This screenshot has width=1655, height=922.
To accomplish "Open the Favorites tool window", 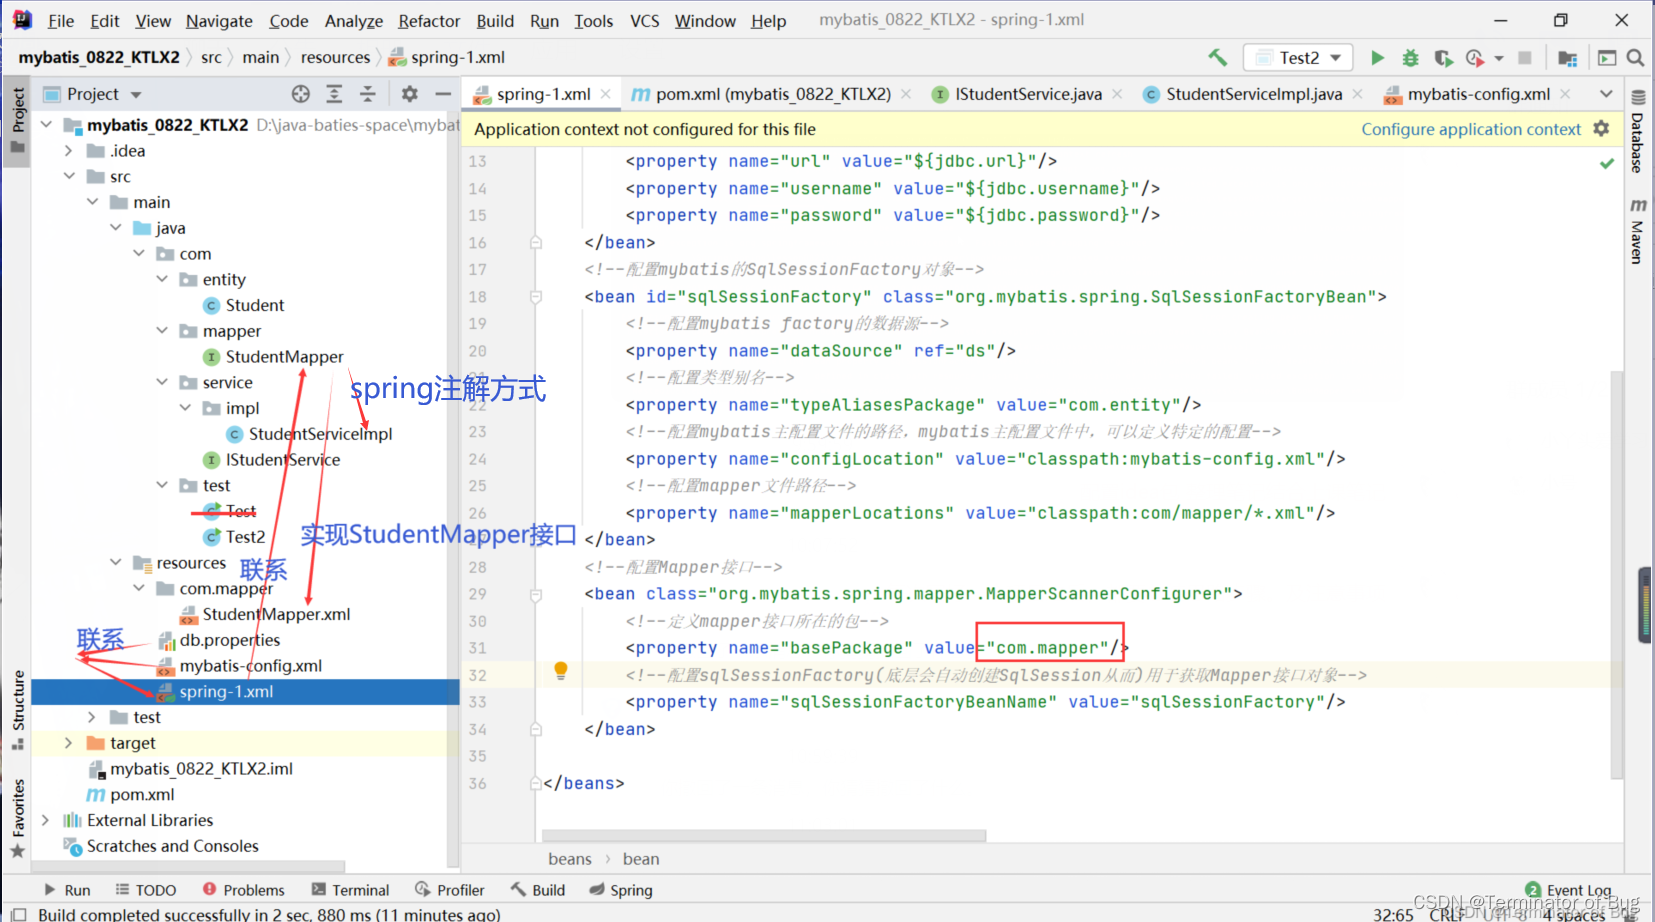I will pyautogui.click(x=18, y=818).
